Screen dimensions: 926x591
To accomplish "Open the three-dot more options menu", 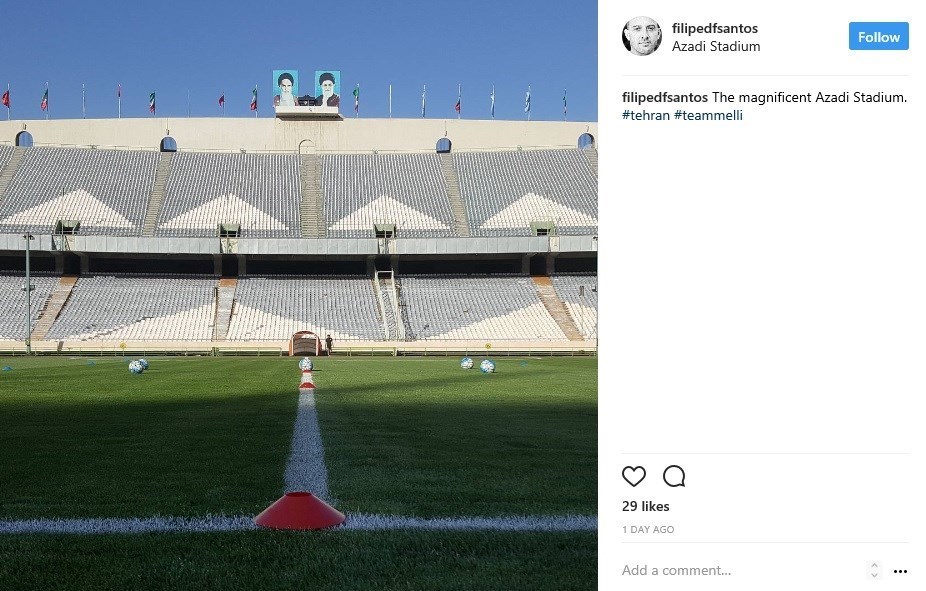I will click(x=900, y=571).
